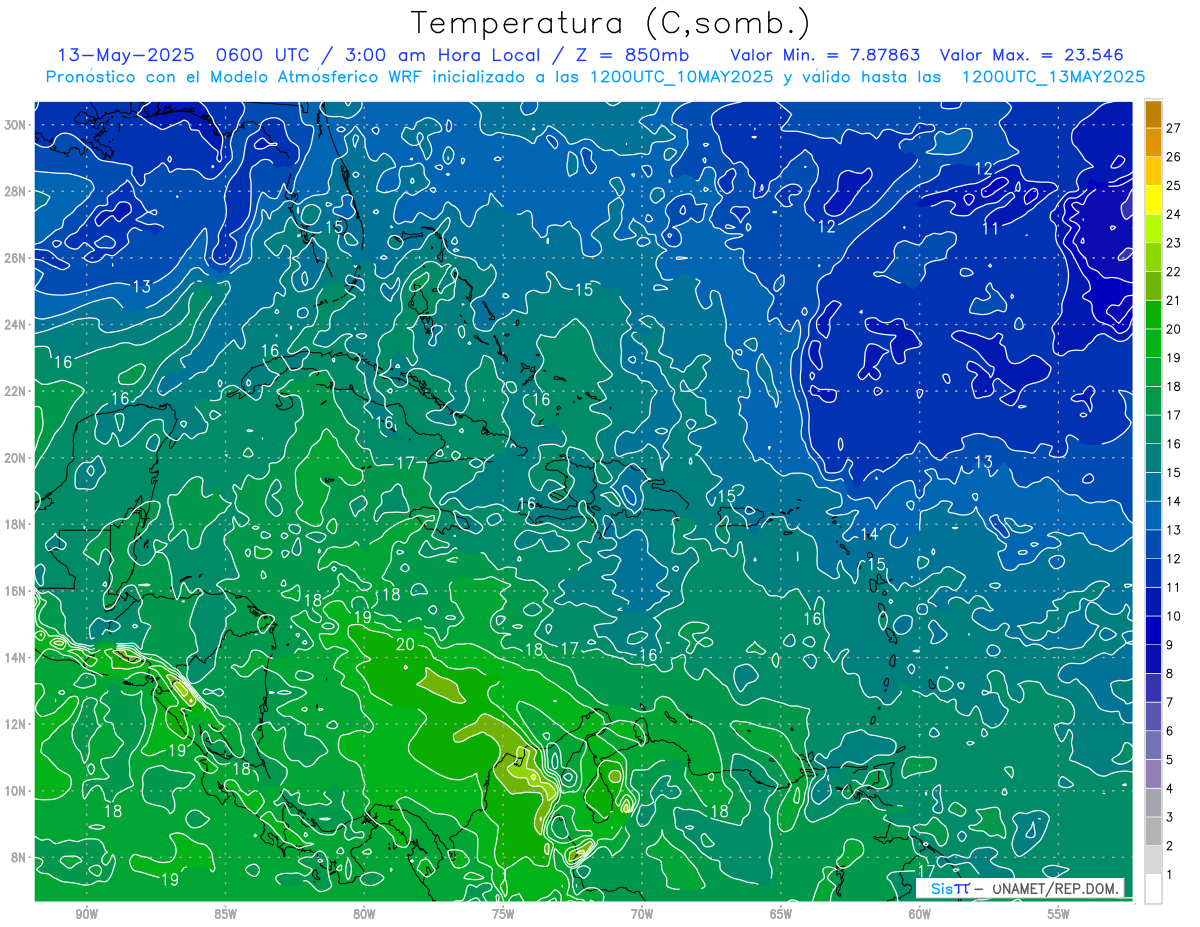The width and height of the screenshot is (1200, 927).
Task: Select 'Valor Min. = 7.87863' text
Action: [825, 55]
